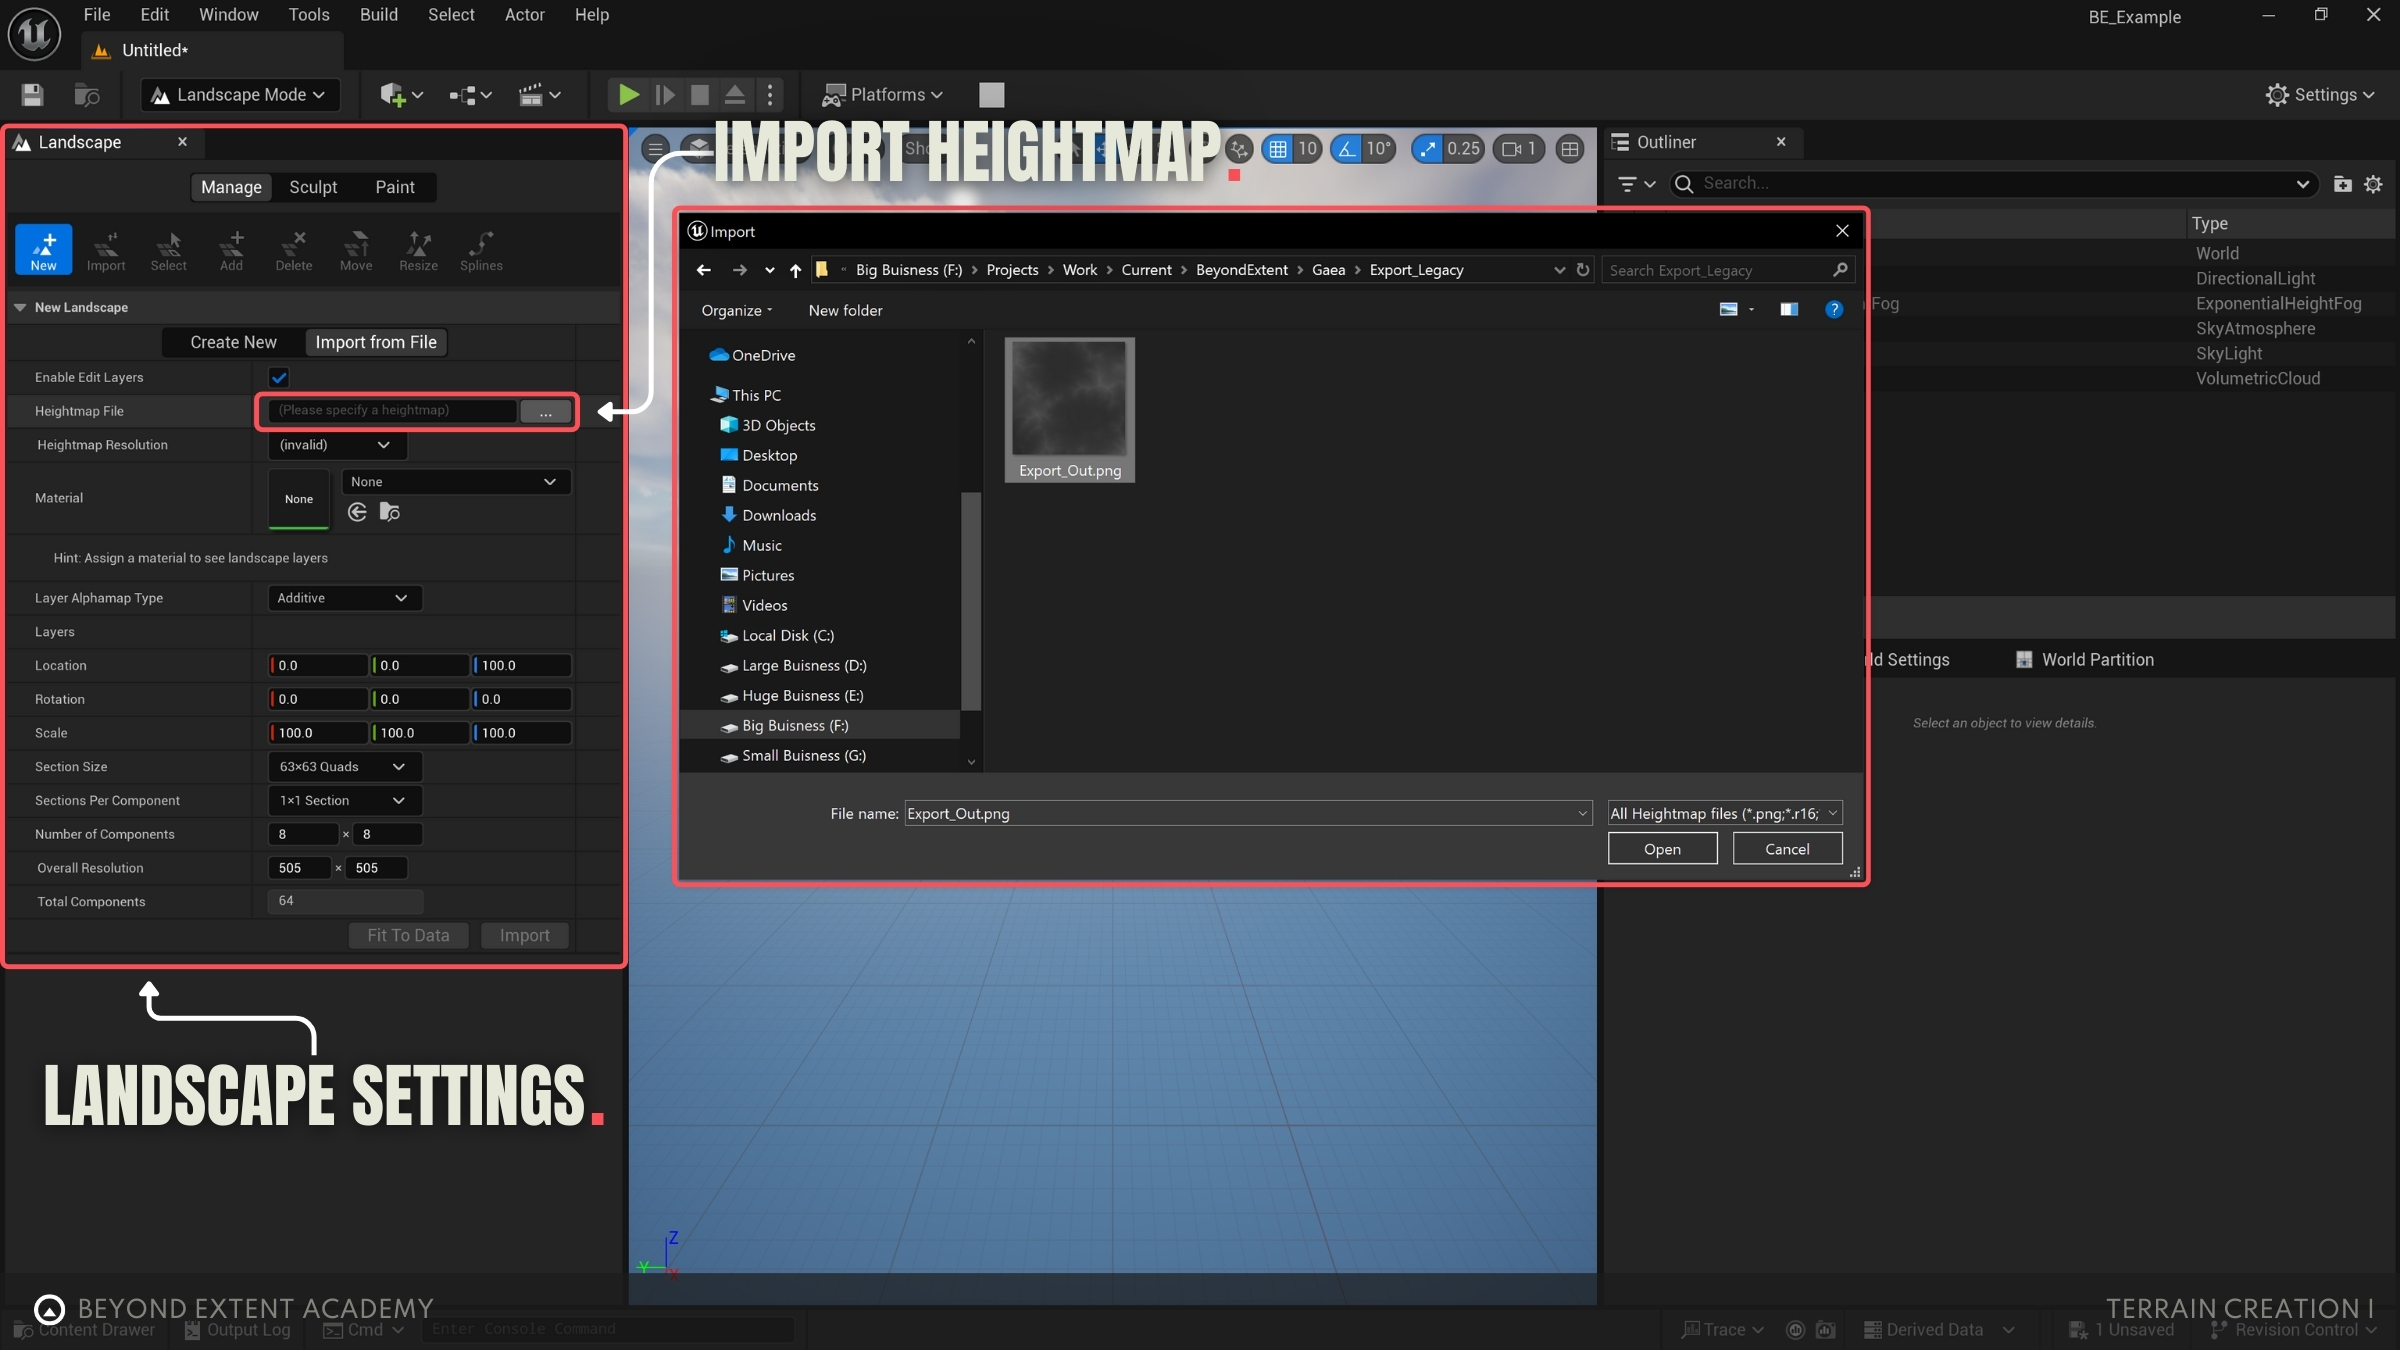Click the camera speed button in viewport

(x=1518, y=149)
